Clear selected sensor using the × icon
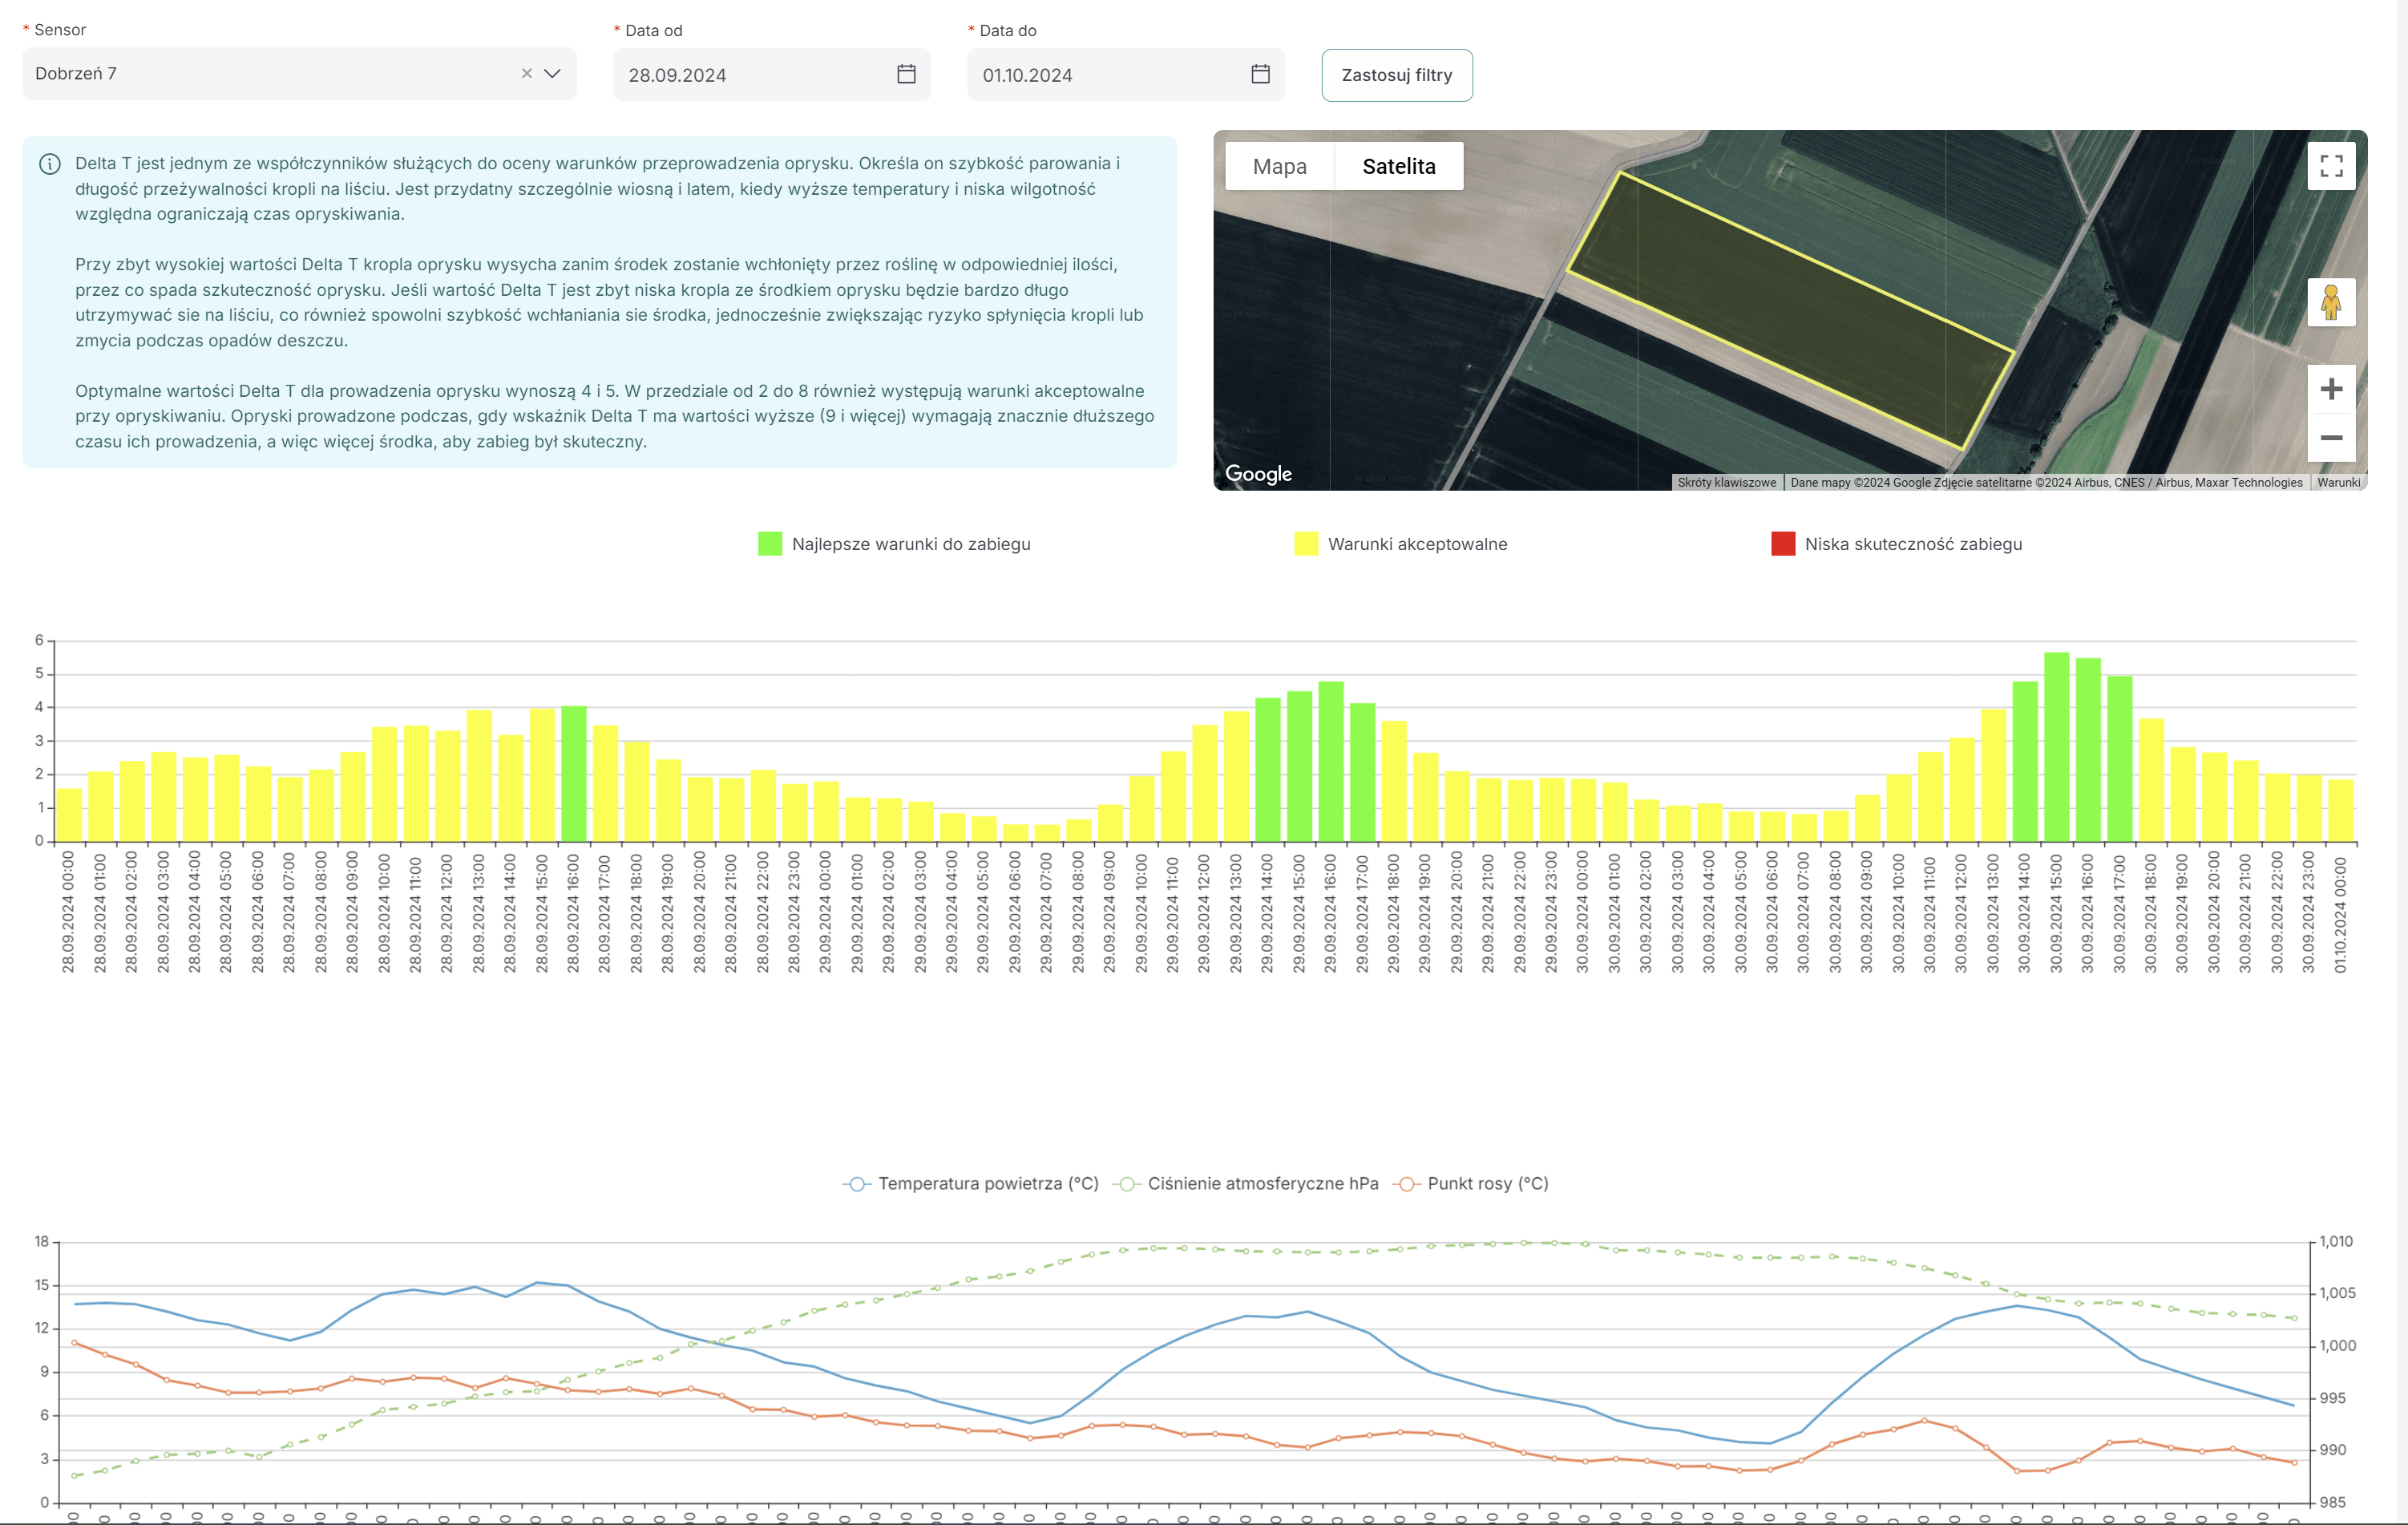This screenshot has height=1525, width=2408. point(527,73)
